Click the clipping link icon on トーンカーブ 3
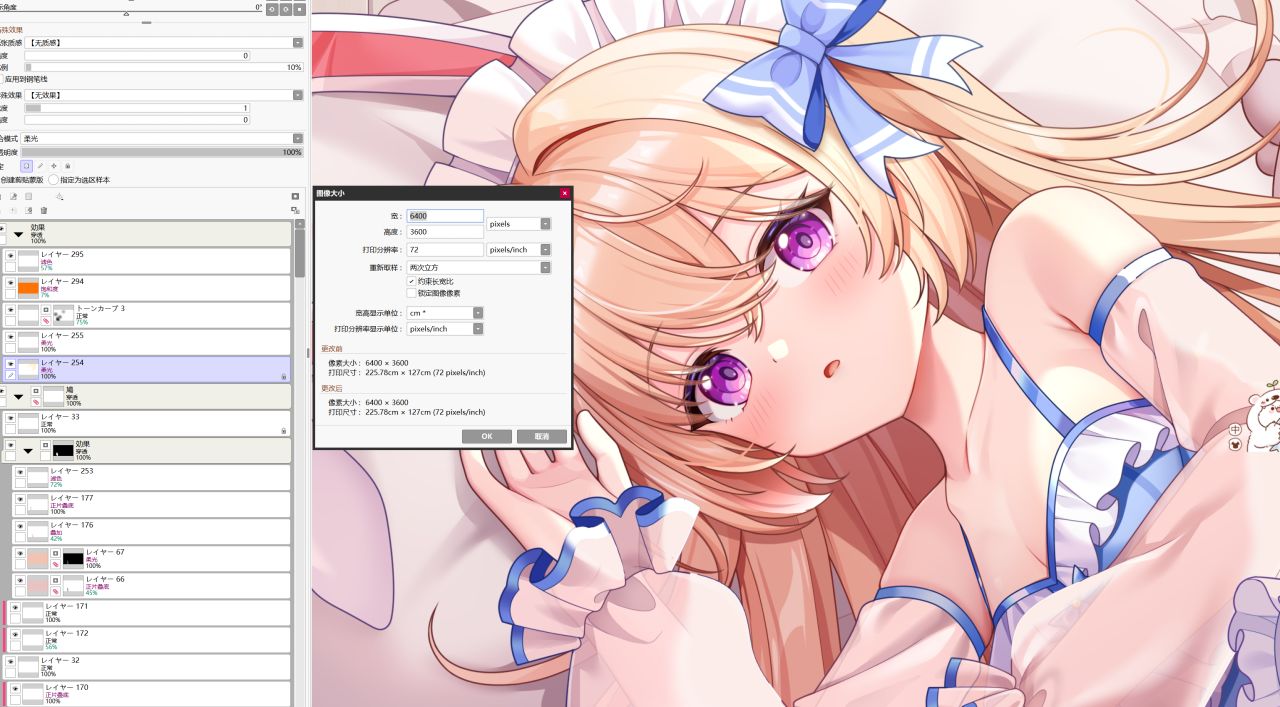1280x707 pixels. point(46,320)
